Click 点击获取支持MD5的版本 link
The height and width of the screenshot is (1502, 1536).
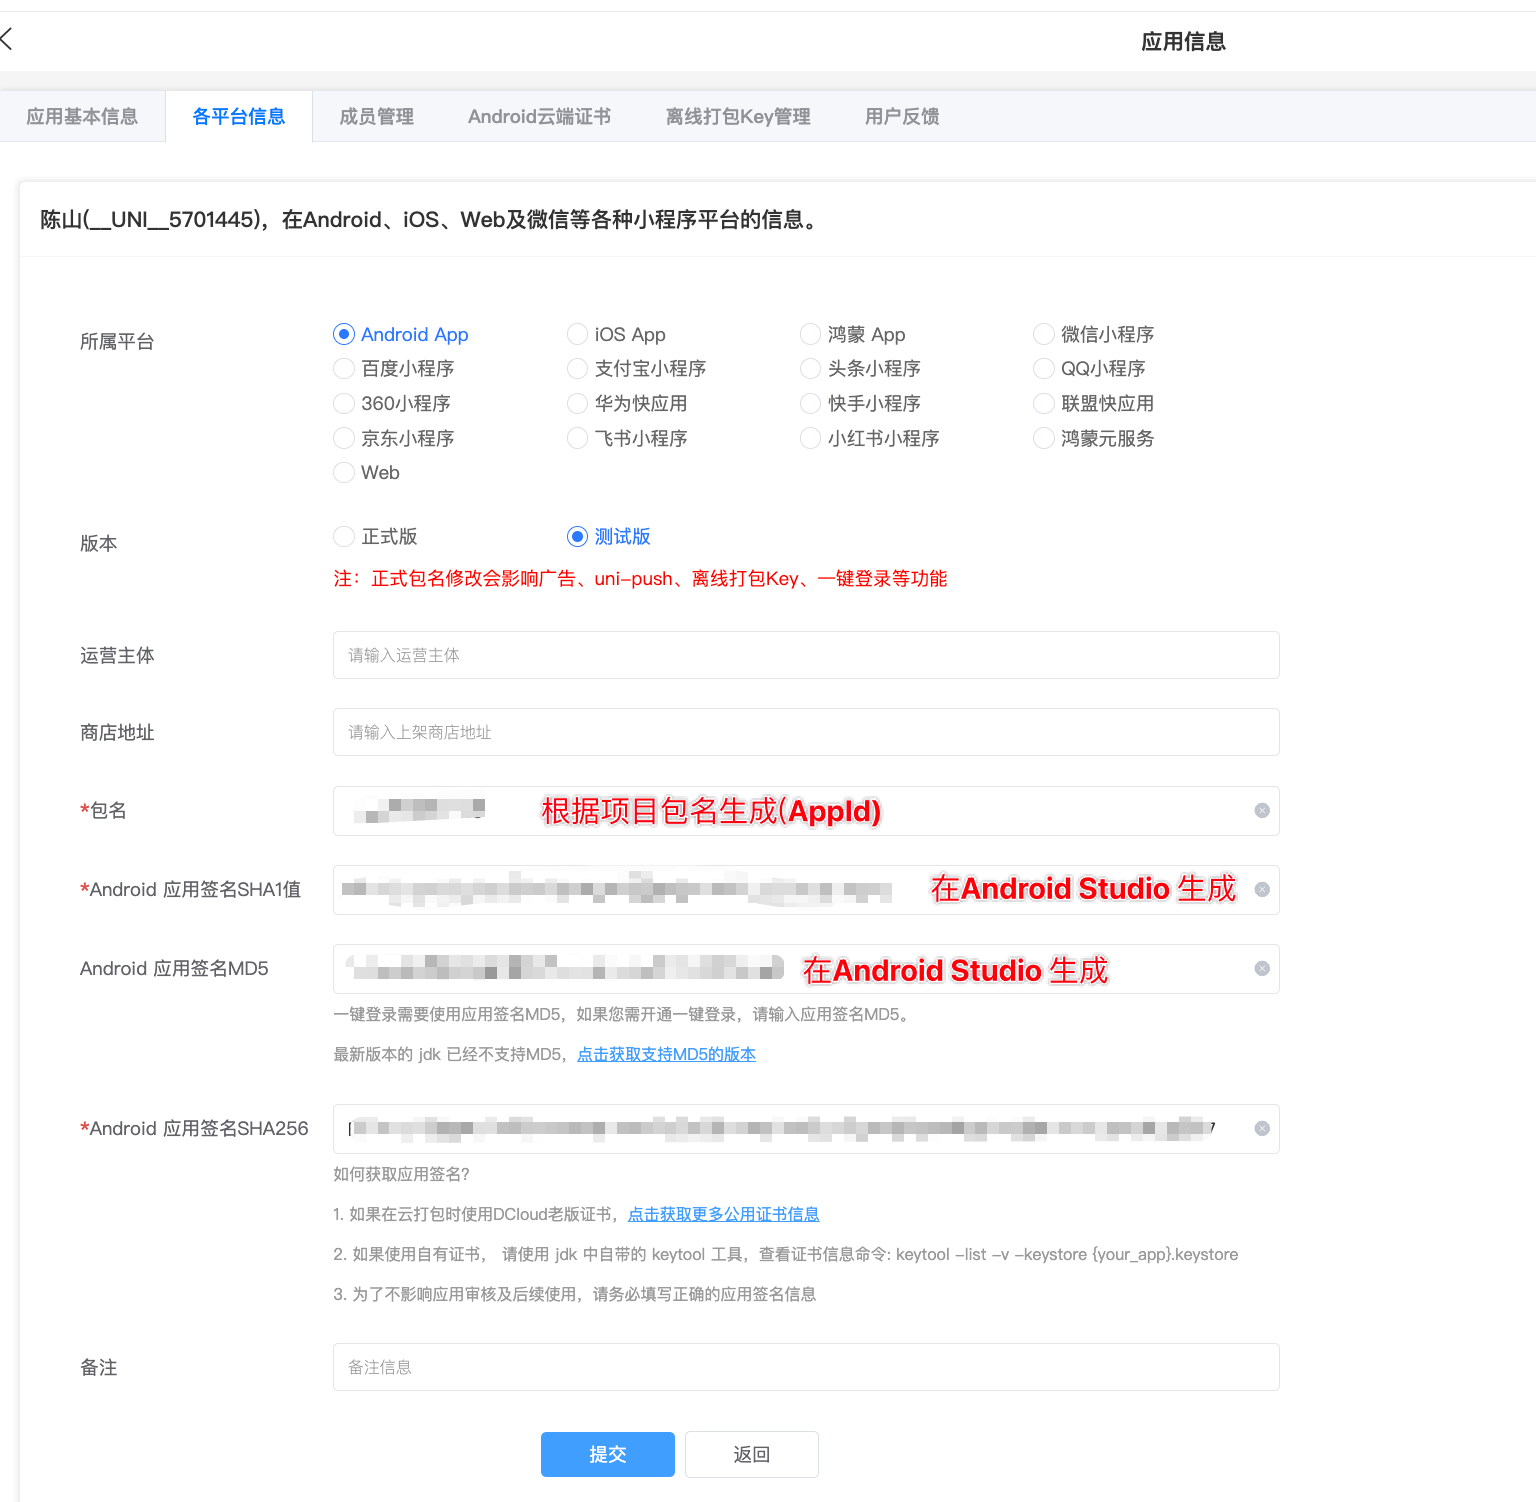click(x=666, y=1054)
